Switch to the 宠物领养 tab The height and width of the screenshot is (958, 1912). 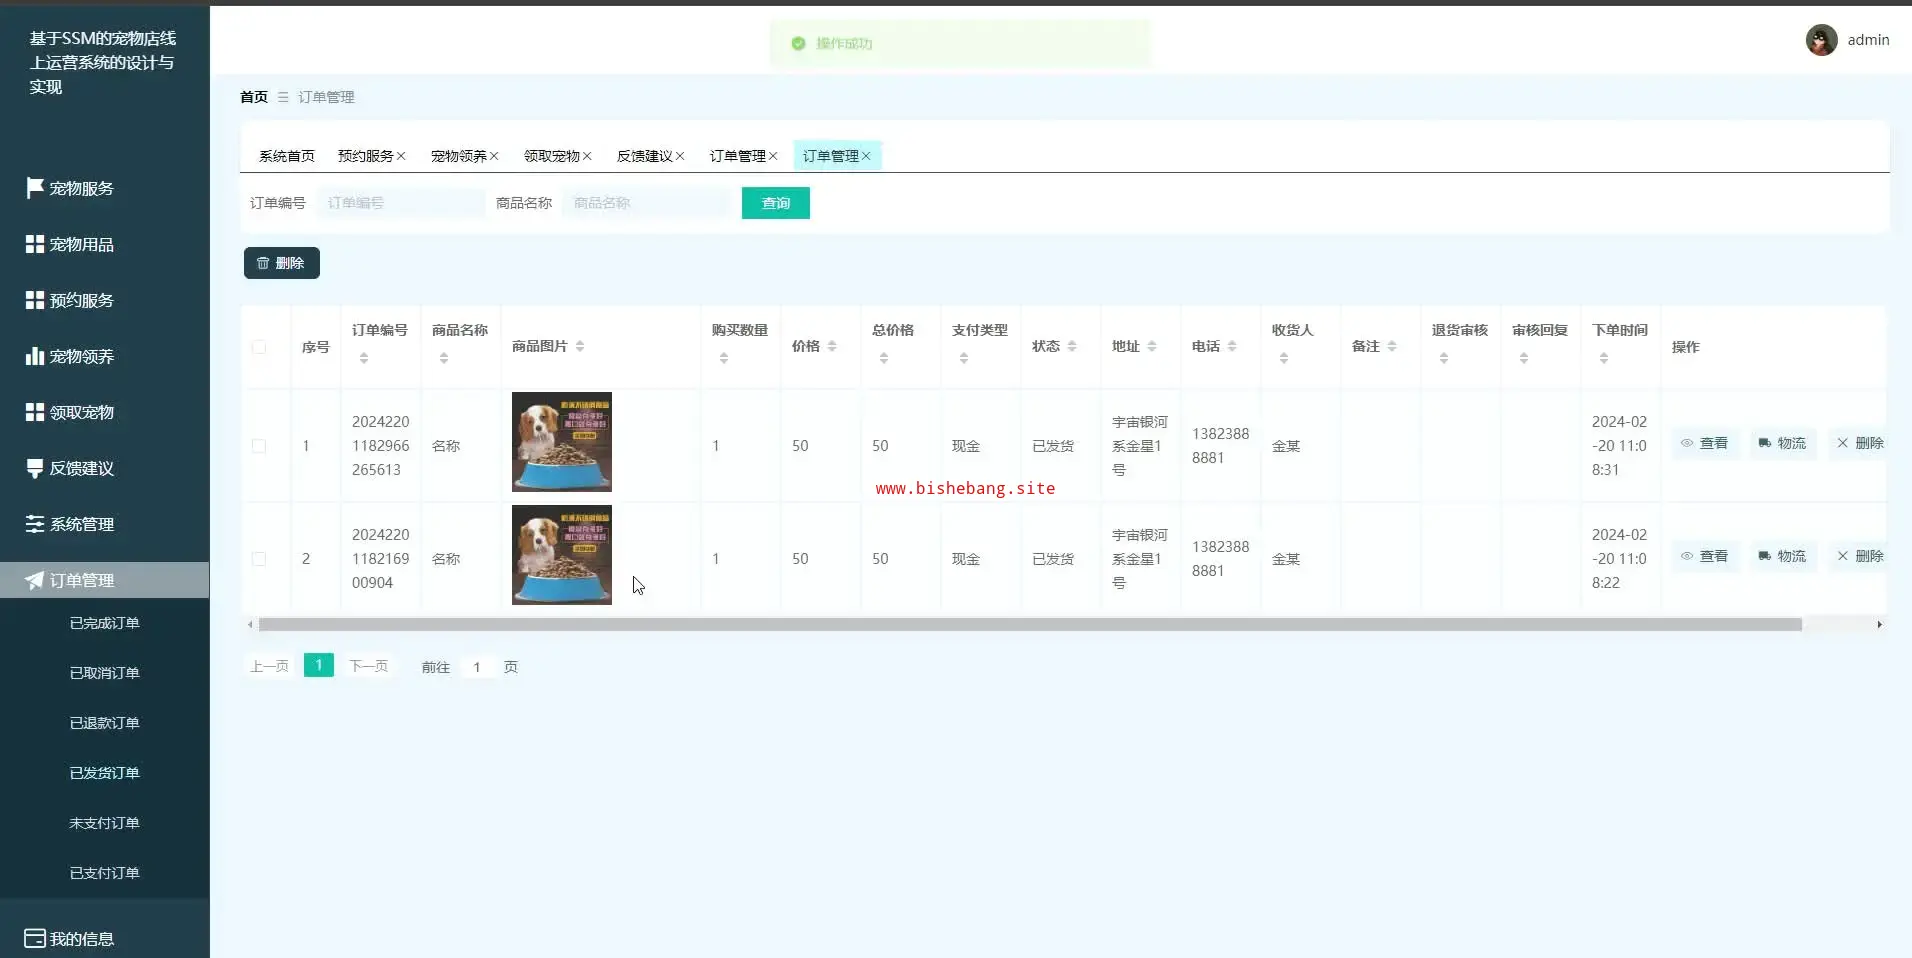tap(459, 156)
